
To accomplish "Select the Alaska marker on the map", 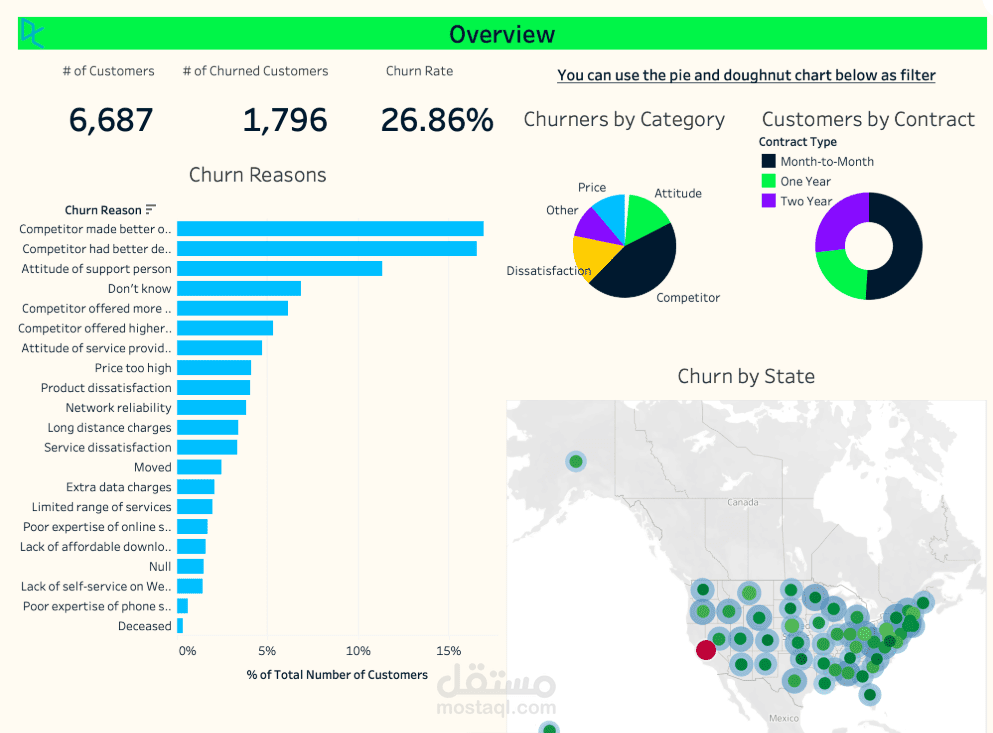I will (x=576, y=461).
